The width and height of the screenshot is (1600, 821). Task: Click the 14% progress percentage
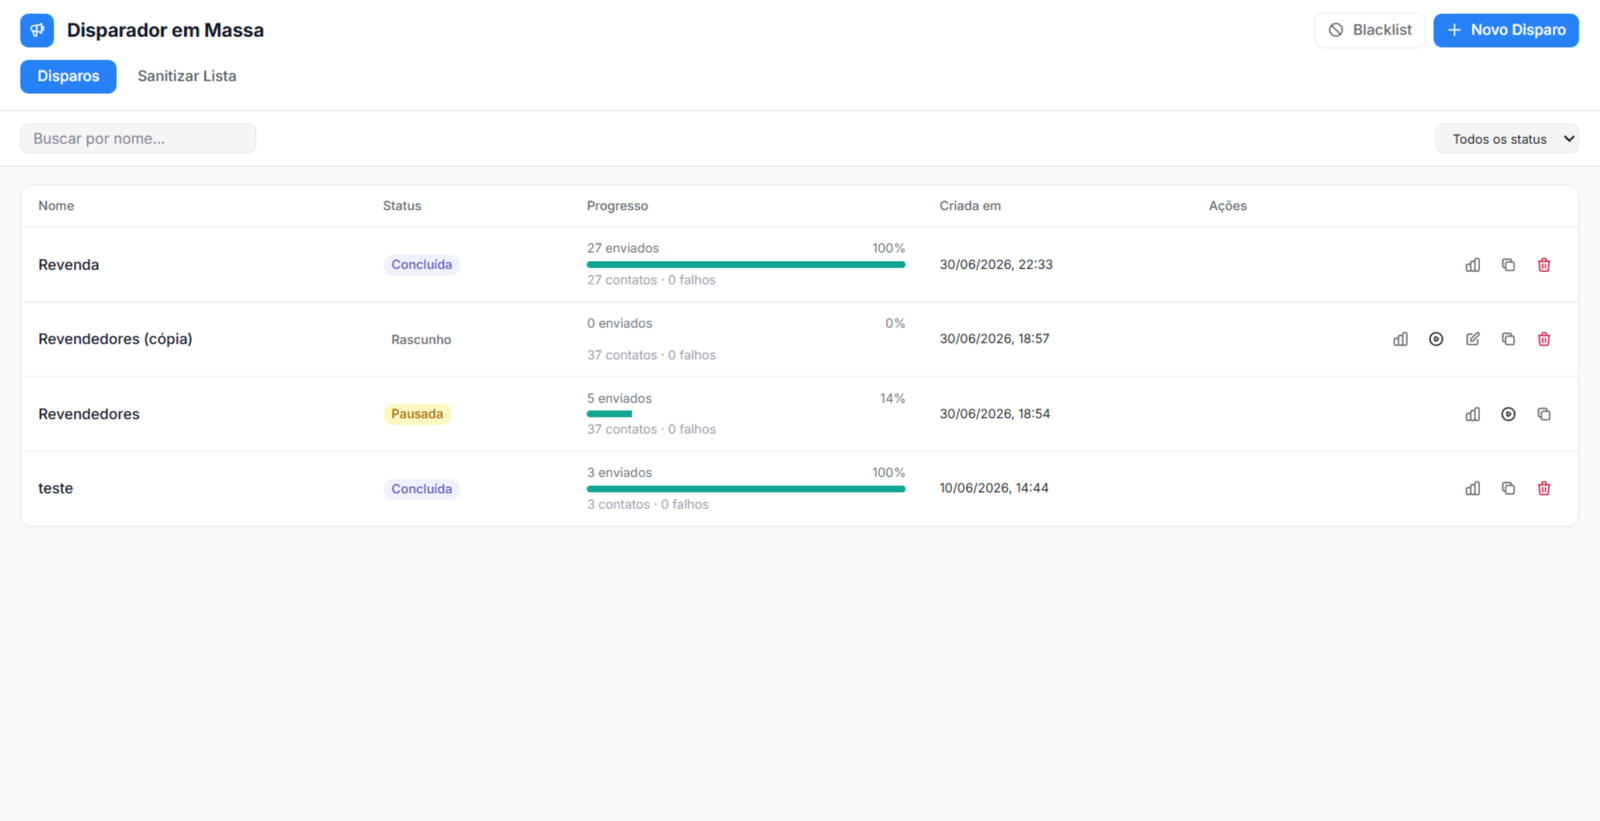coord(892,398)
